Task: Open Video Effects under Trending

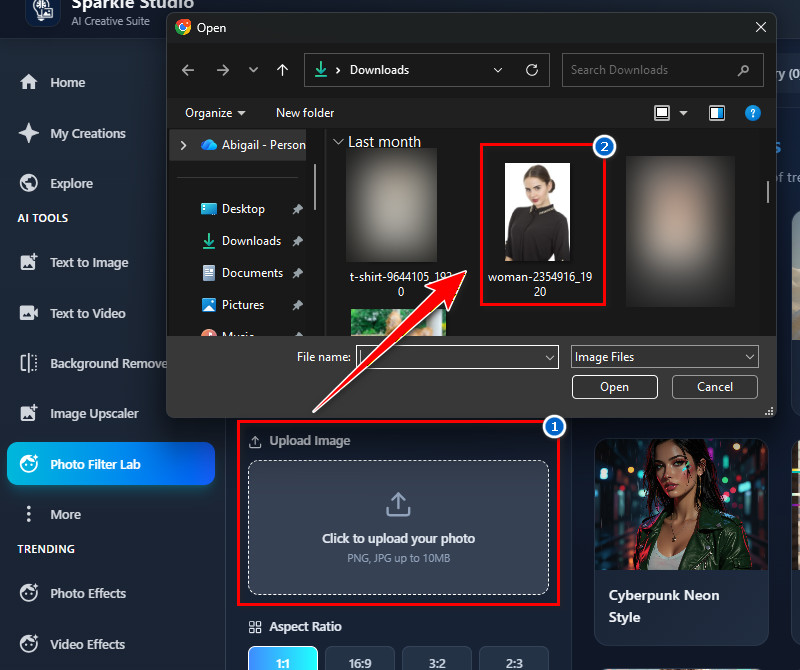Action: click(73, 644)
